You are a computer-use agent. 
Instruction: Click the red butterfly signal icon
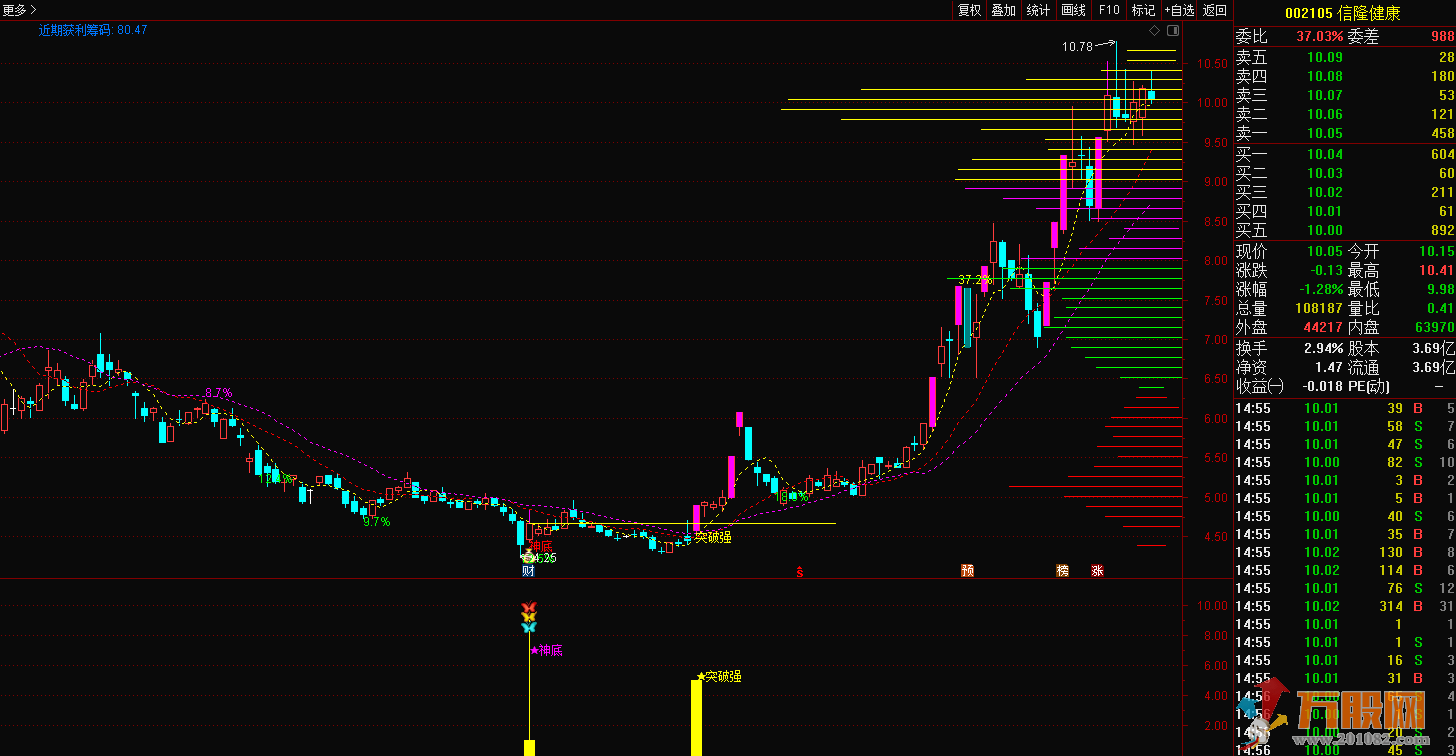[x=529, y=607]
